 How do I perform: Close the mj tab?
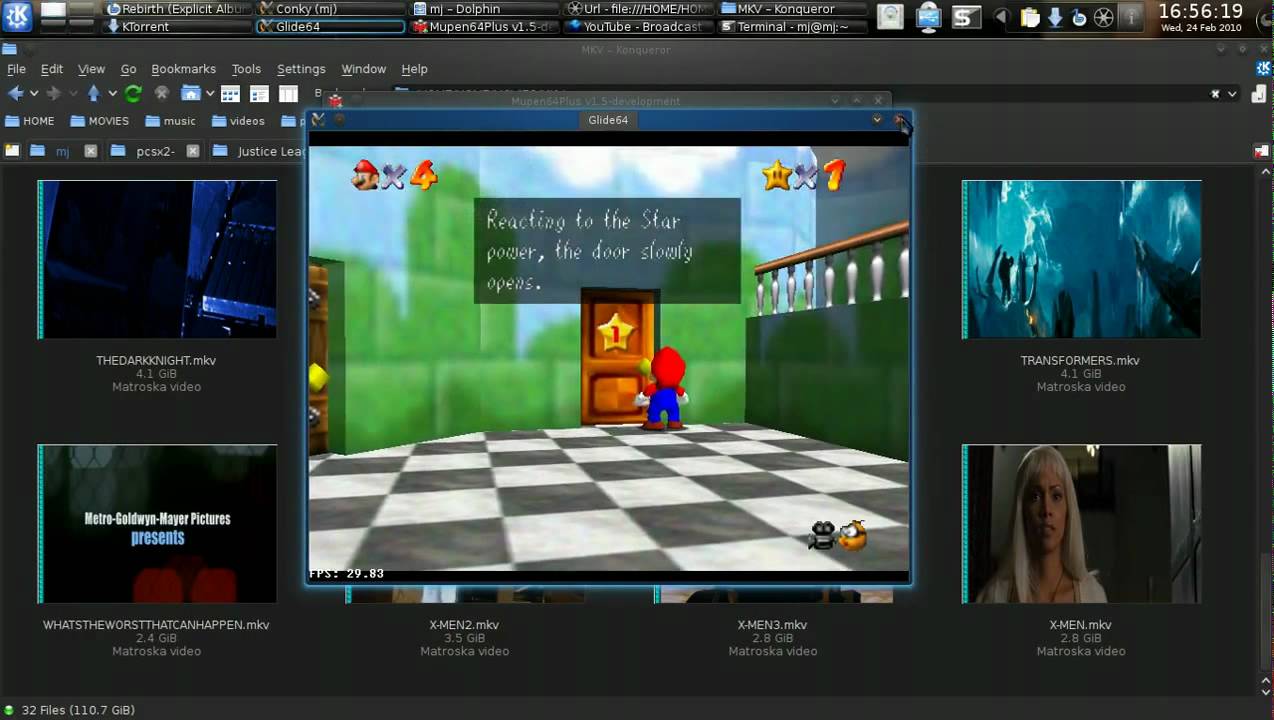point(90,152)
